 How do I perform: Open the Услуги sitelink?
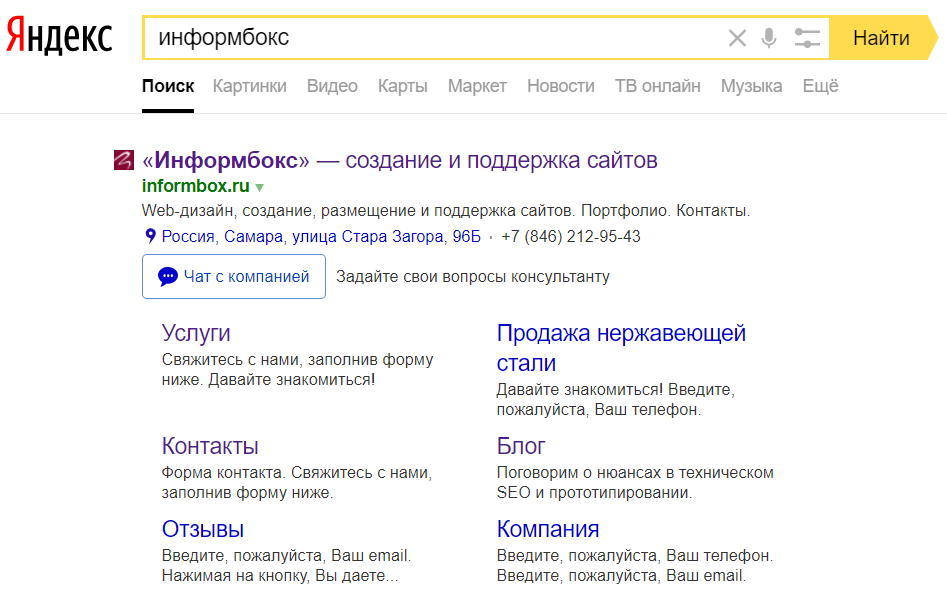[196, 333]
